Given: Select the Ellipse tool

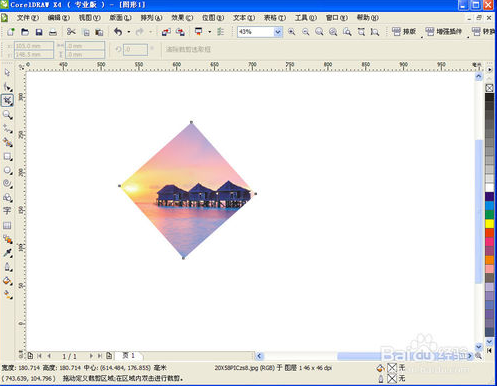Looking at the screenshot, I should [x=7, y=170].
